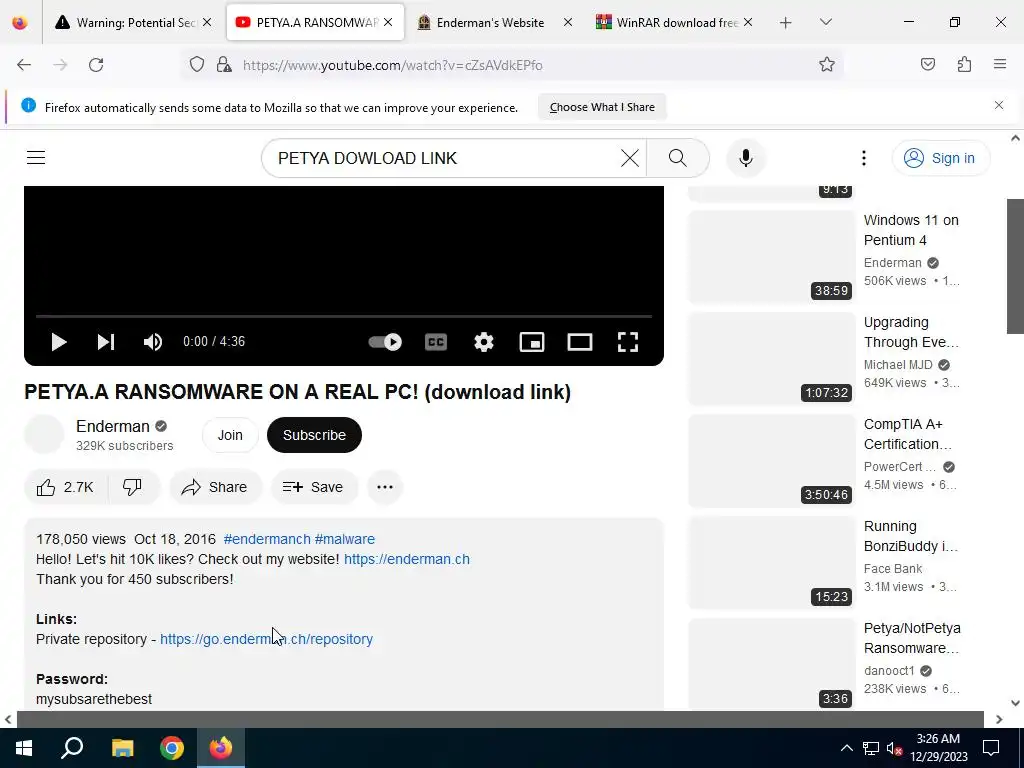The width and height of the screenshot is (1024, 768).
Task: List all tabs dropdown arrow
Action: tap(825, 22)
